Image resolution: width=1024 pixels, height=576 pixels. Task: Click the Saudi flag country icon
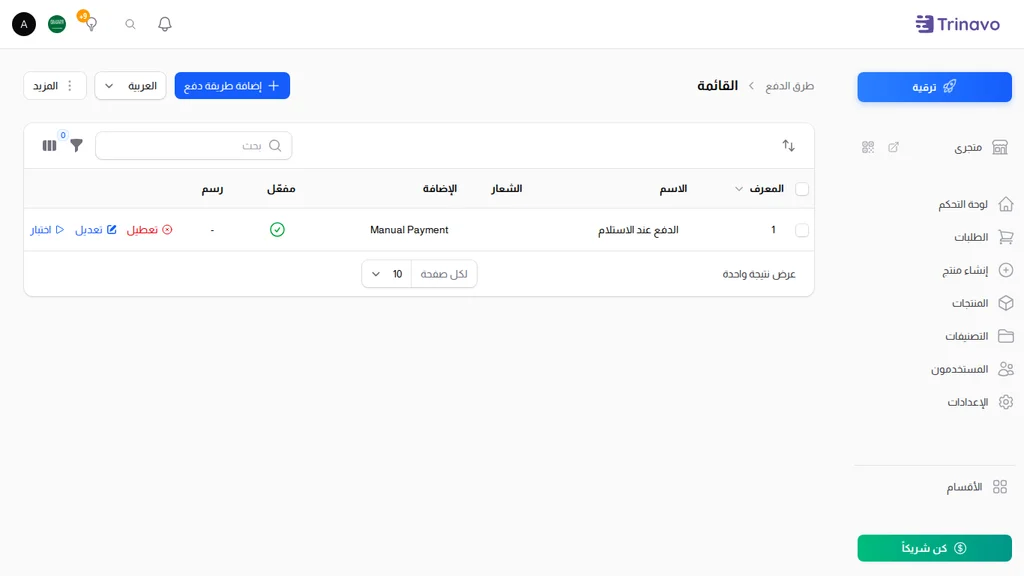tap(57, 24)
